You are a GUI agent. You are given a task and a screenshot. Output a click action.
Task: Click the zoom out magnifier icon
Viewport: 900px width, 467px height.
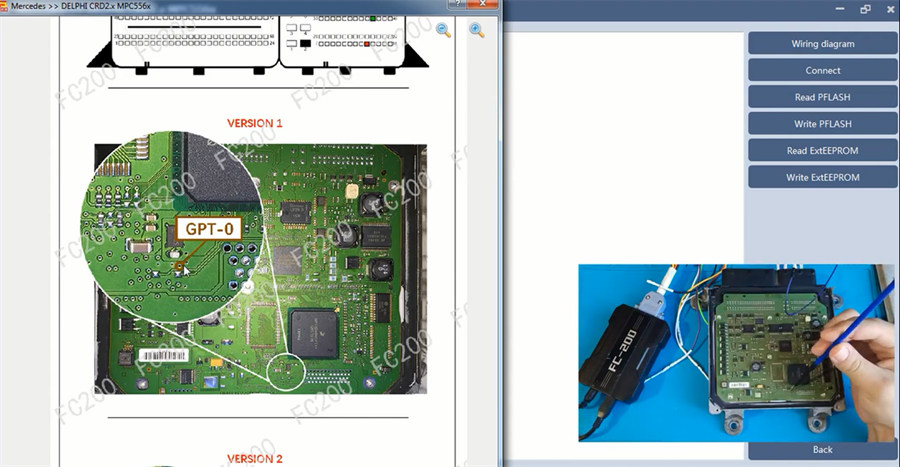[443, 30]
